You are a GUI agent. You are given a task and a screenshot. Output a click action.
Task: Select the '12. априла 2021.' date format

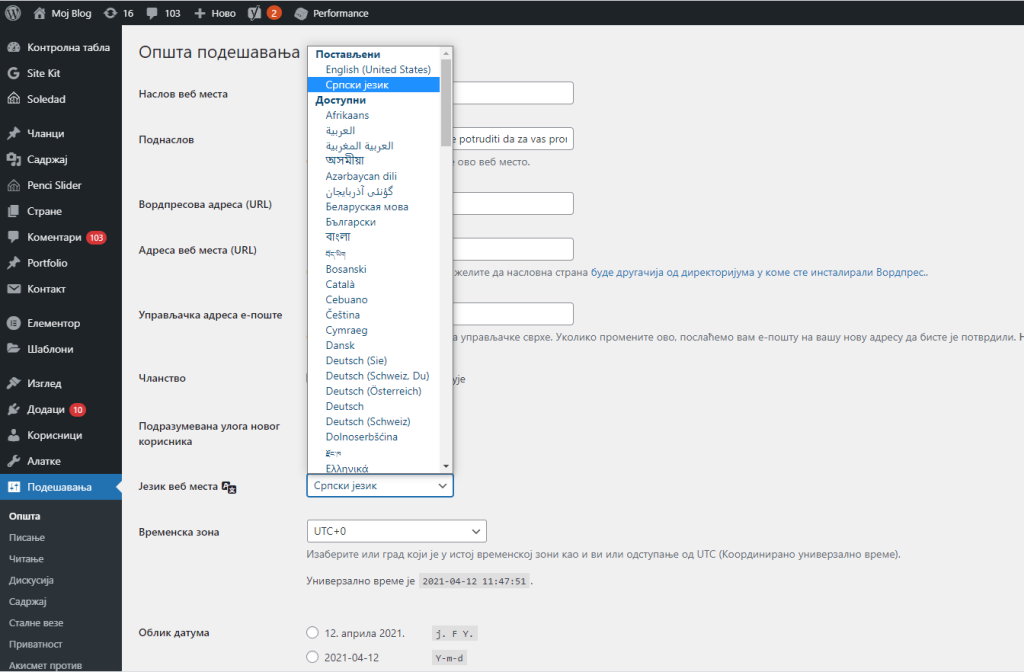[313, 633]
